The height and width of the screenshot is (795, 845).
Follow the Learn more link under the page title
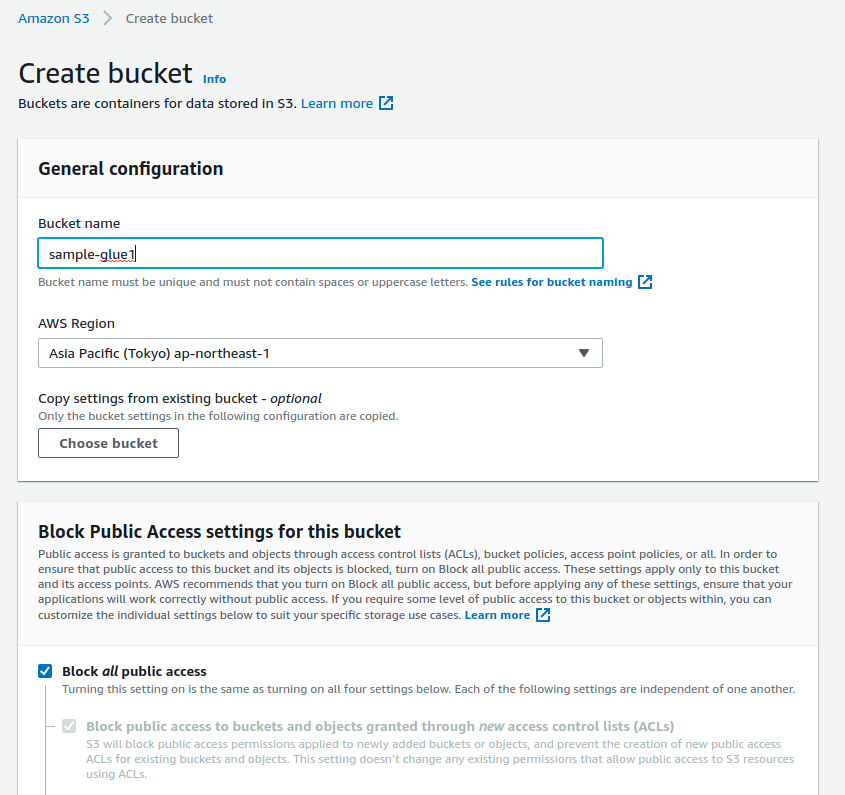click(337, 103)
